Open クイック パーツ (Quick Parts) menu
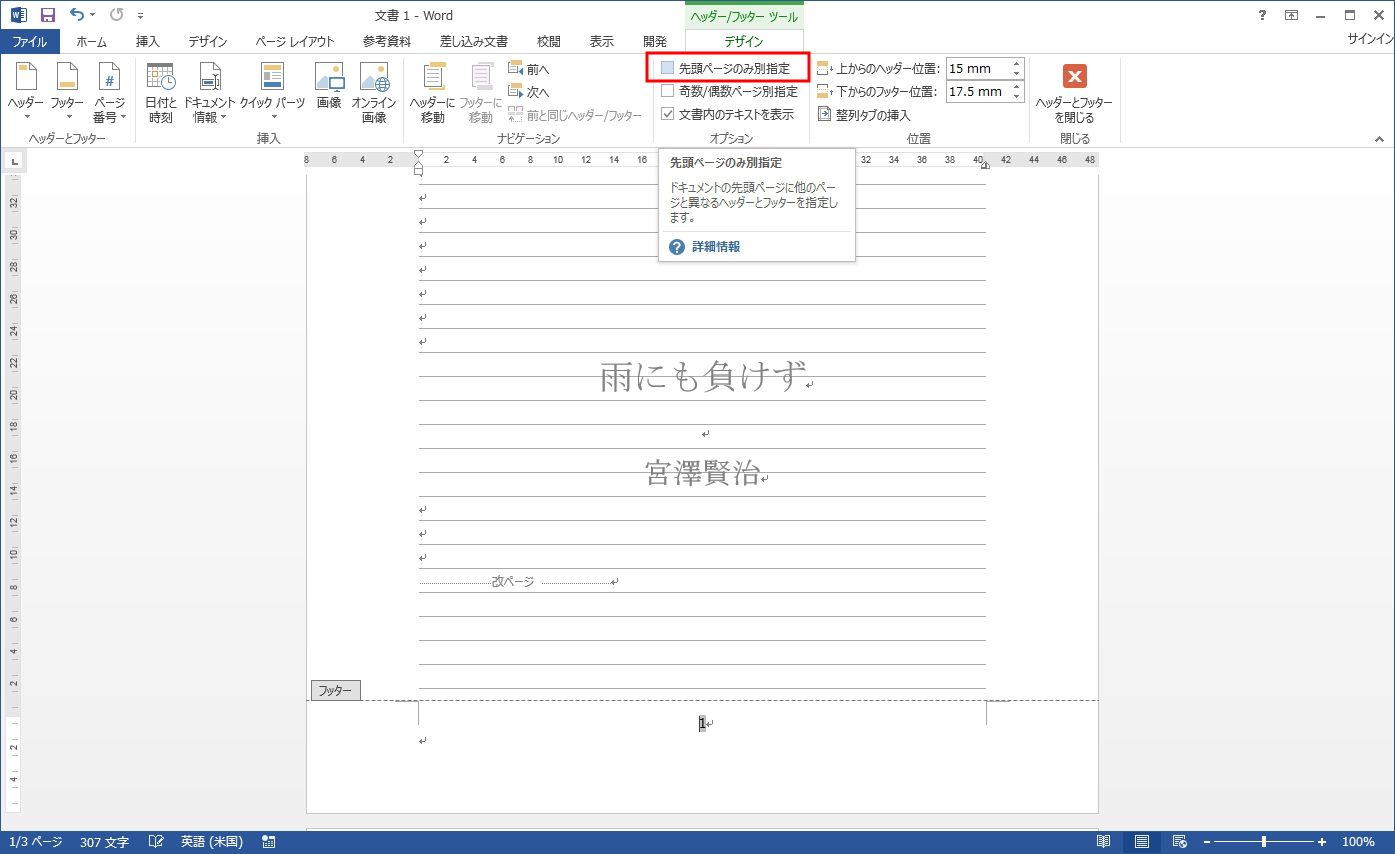Screen dimensions: 1395x854 tap(272, 92)
